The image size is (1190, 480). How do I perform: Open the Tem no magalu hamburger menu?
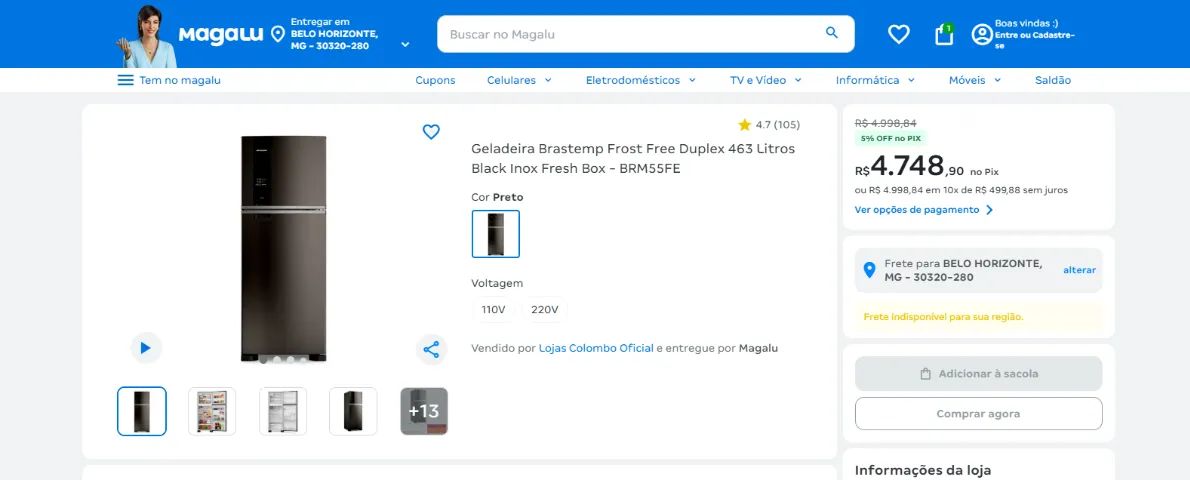125,80
